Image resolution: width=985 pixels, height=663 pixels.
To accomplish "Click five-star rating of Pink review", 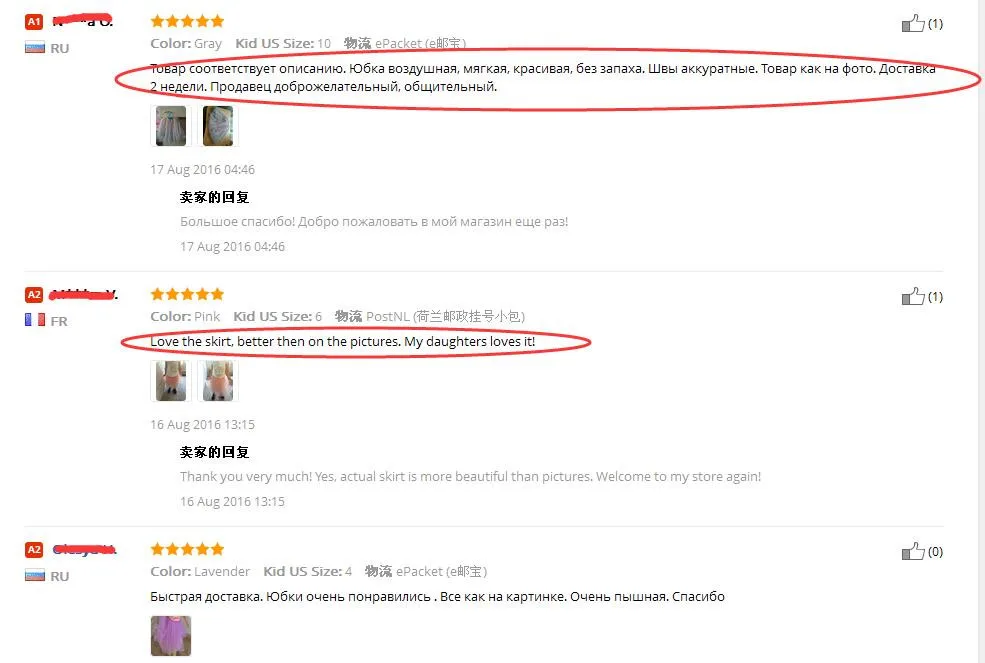I will pyautogui.click(x=187, y=294).
